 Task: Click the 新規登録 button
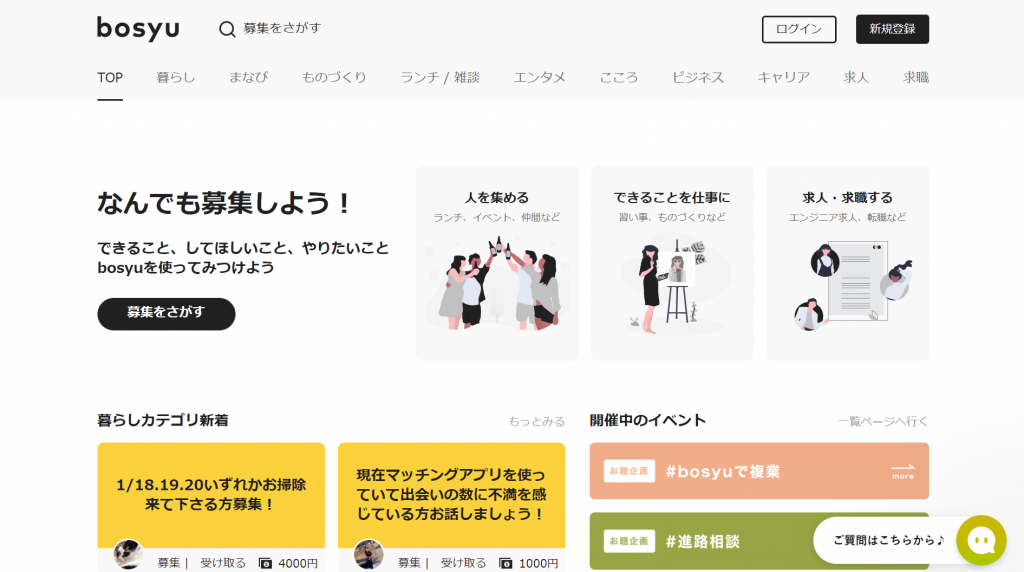(892, 29)
